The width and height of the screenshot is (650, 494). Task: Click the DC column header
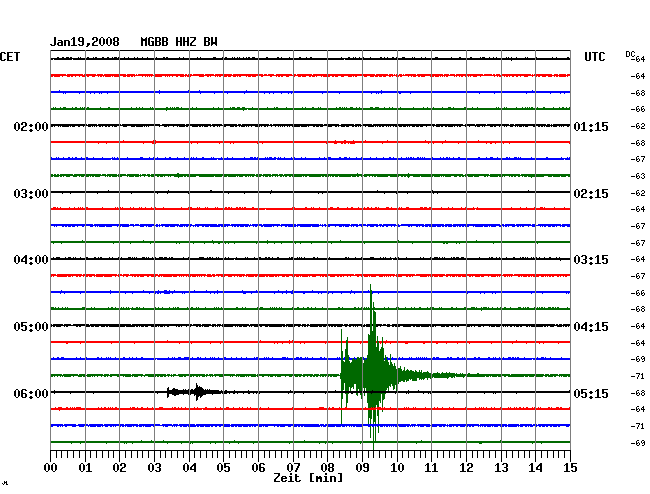coord(630,54)
